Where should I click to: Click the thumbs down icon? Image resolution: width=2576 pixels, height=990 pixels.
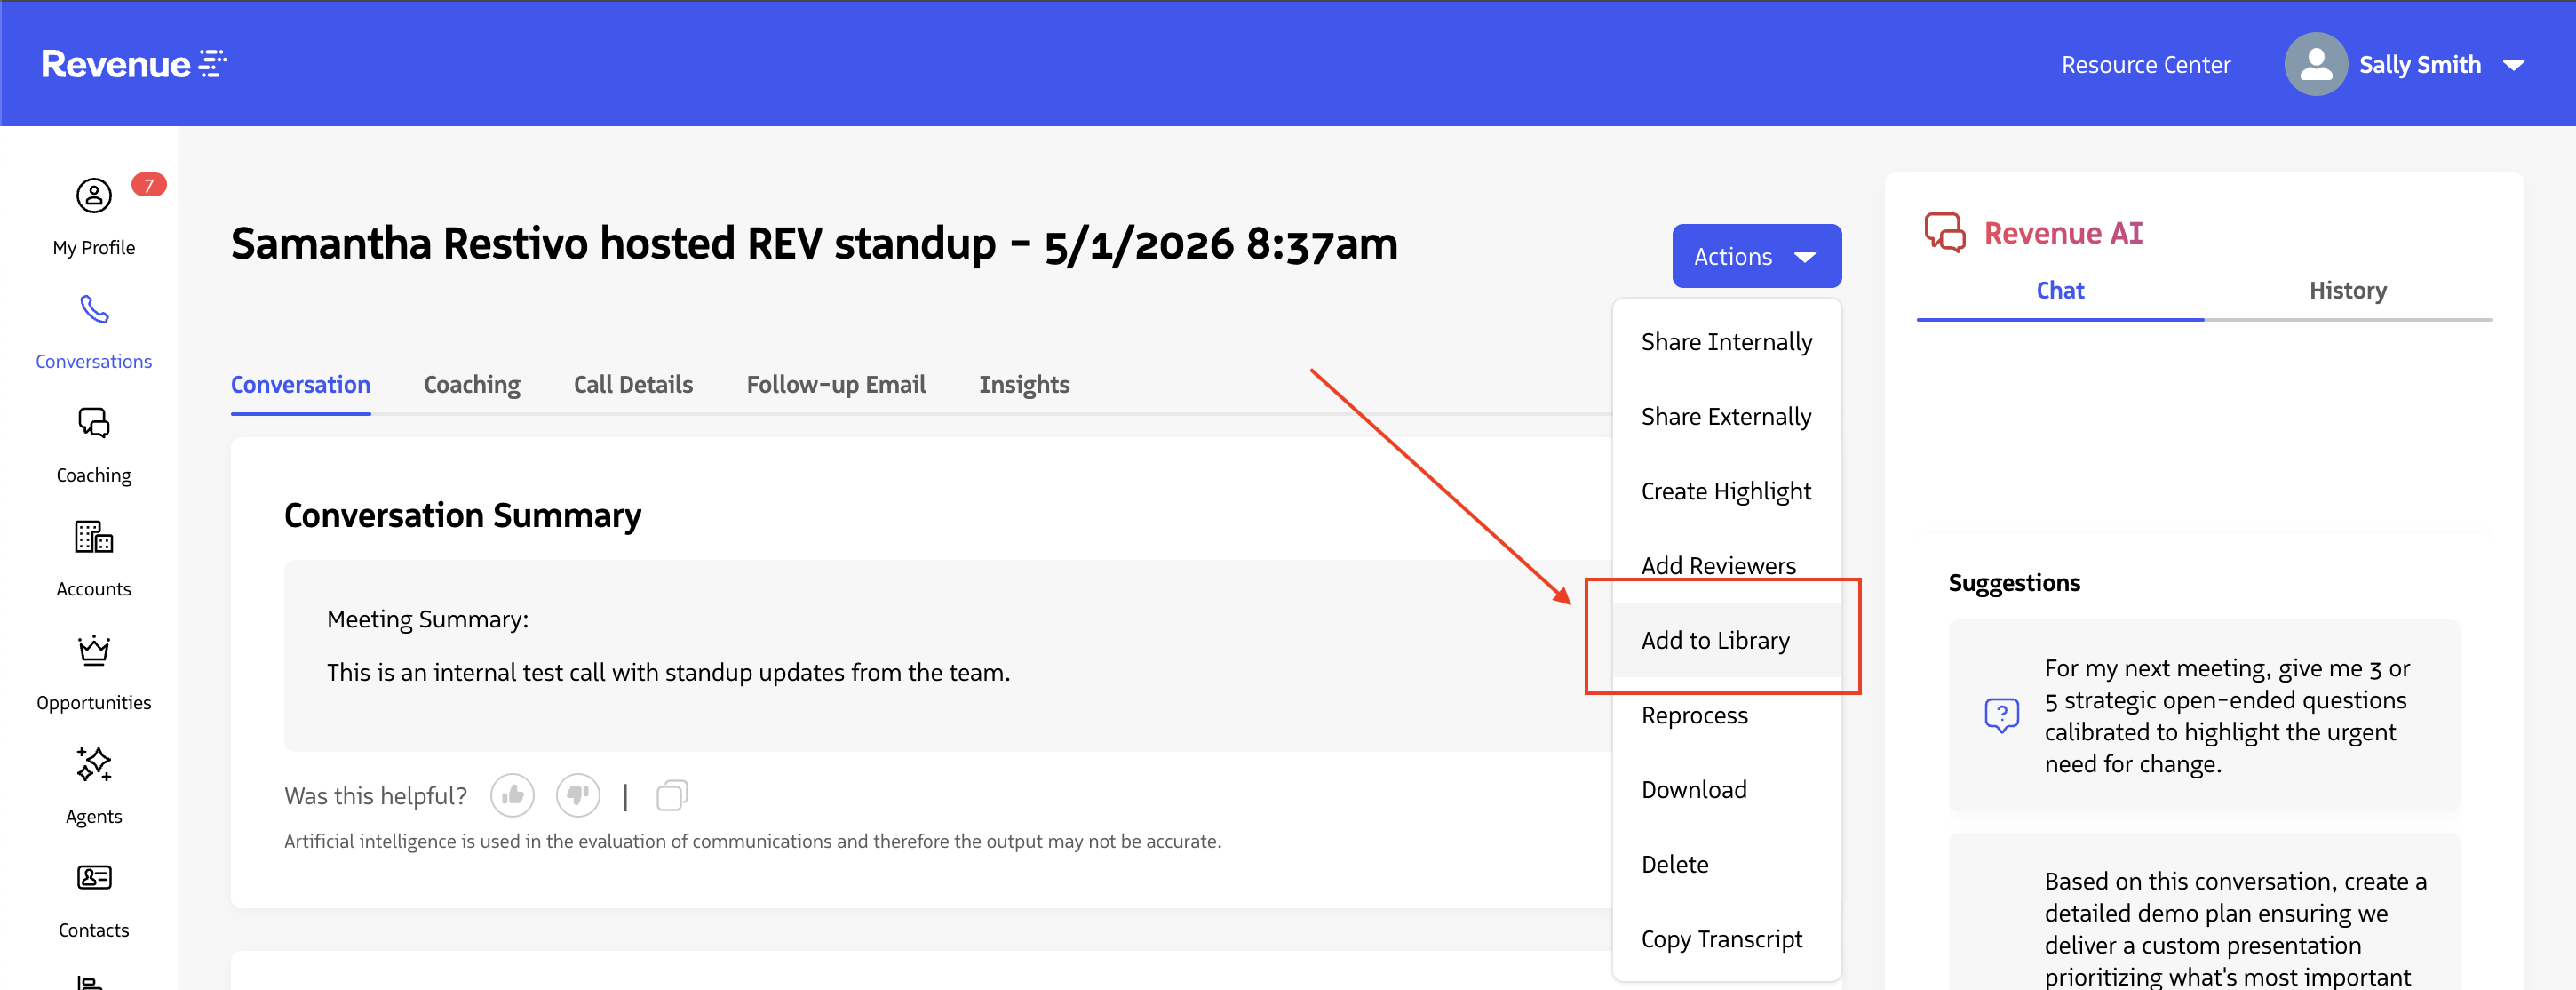point(578,795)
